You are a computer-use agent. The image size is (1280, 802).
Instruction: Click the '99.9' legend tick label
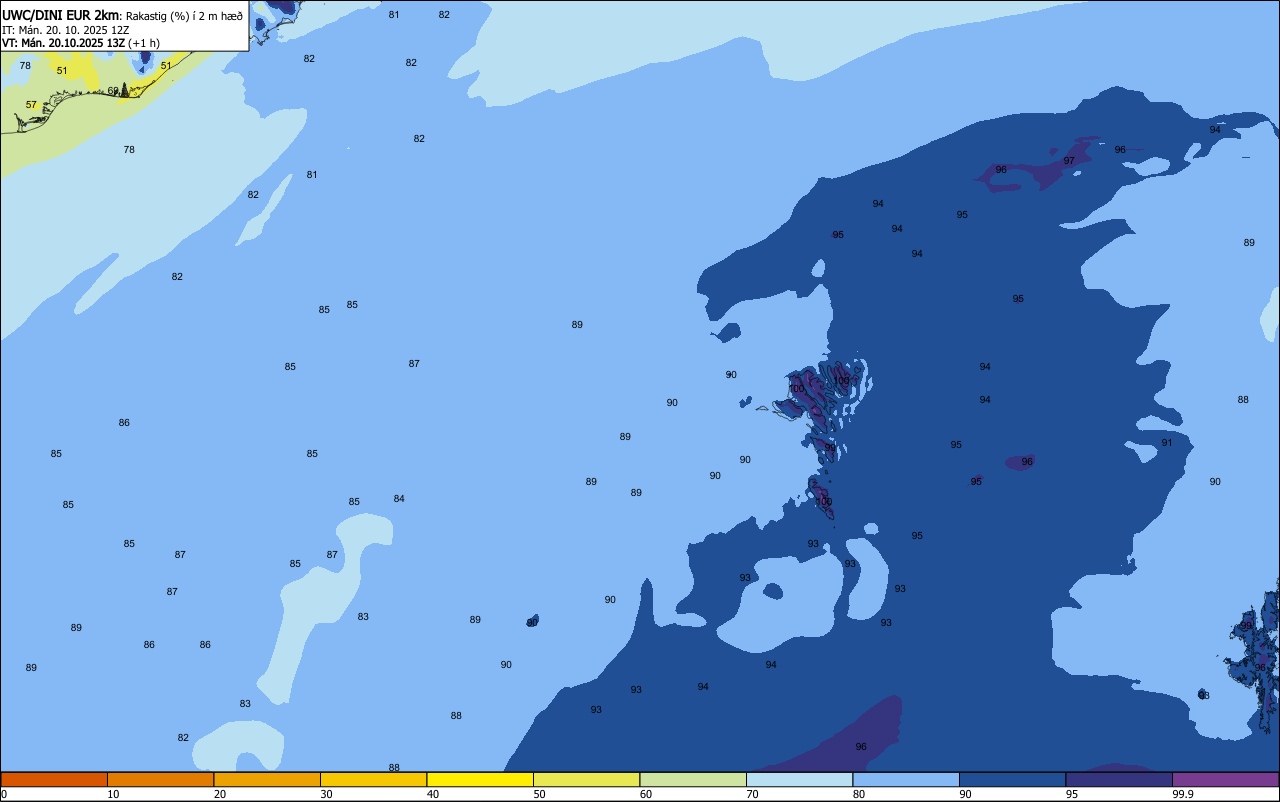tap(1183, 794)
